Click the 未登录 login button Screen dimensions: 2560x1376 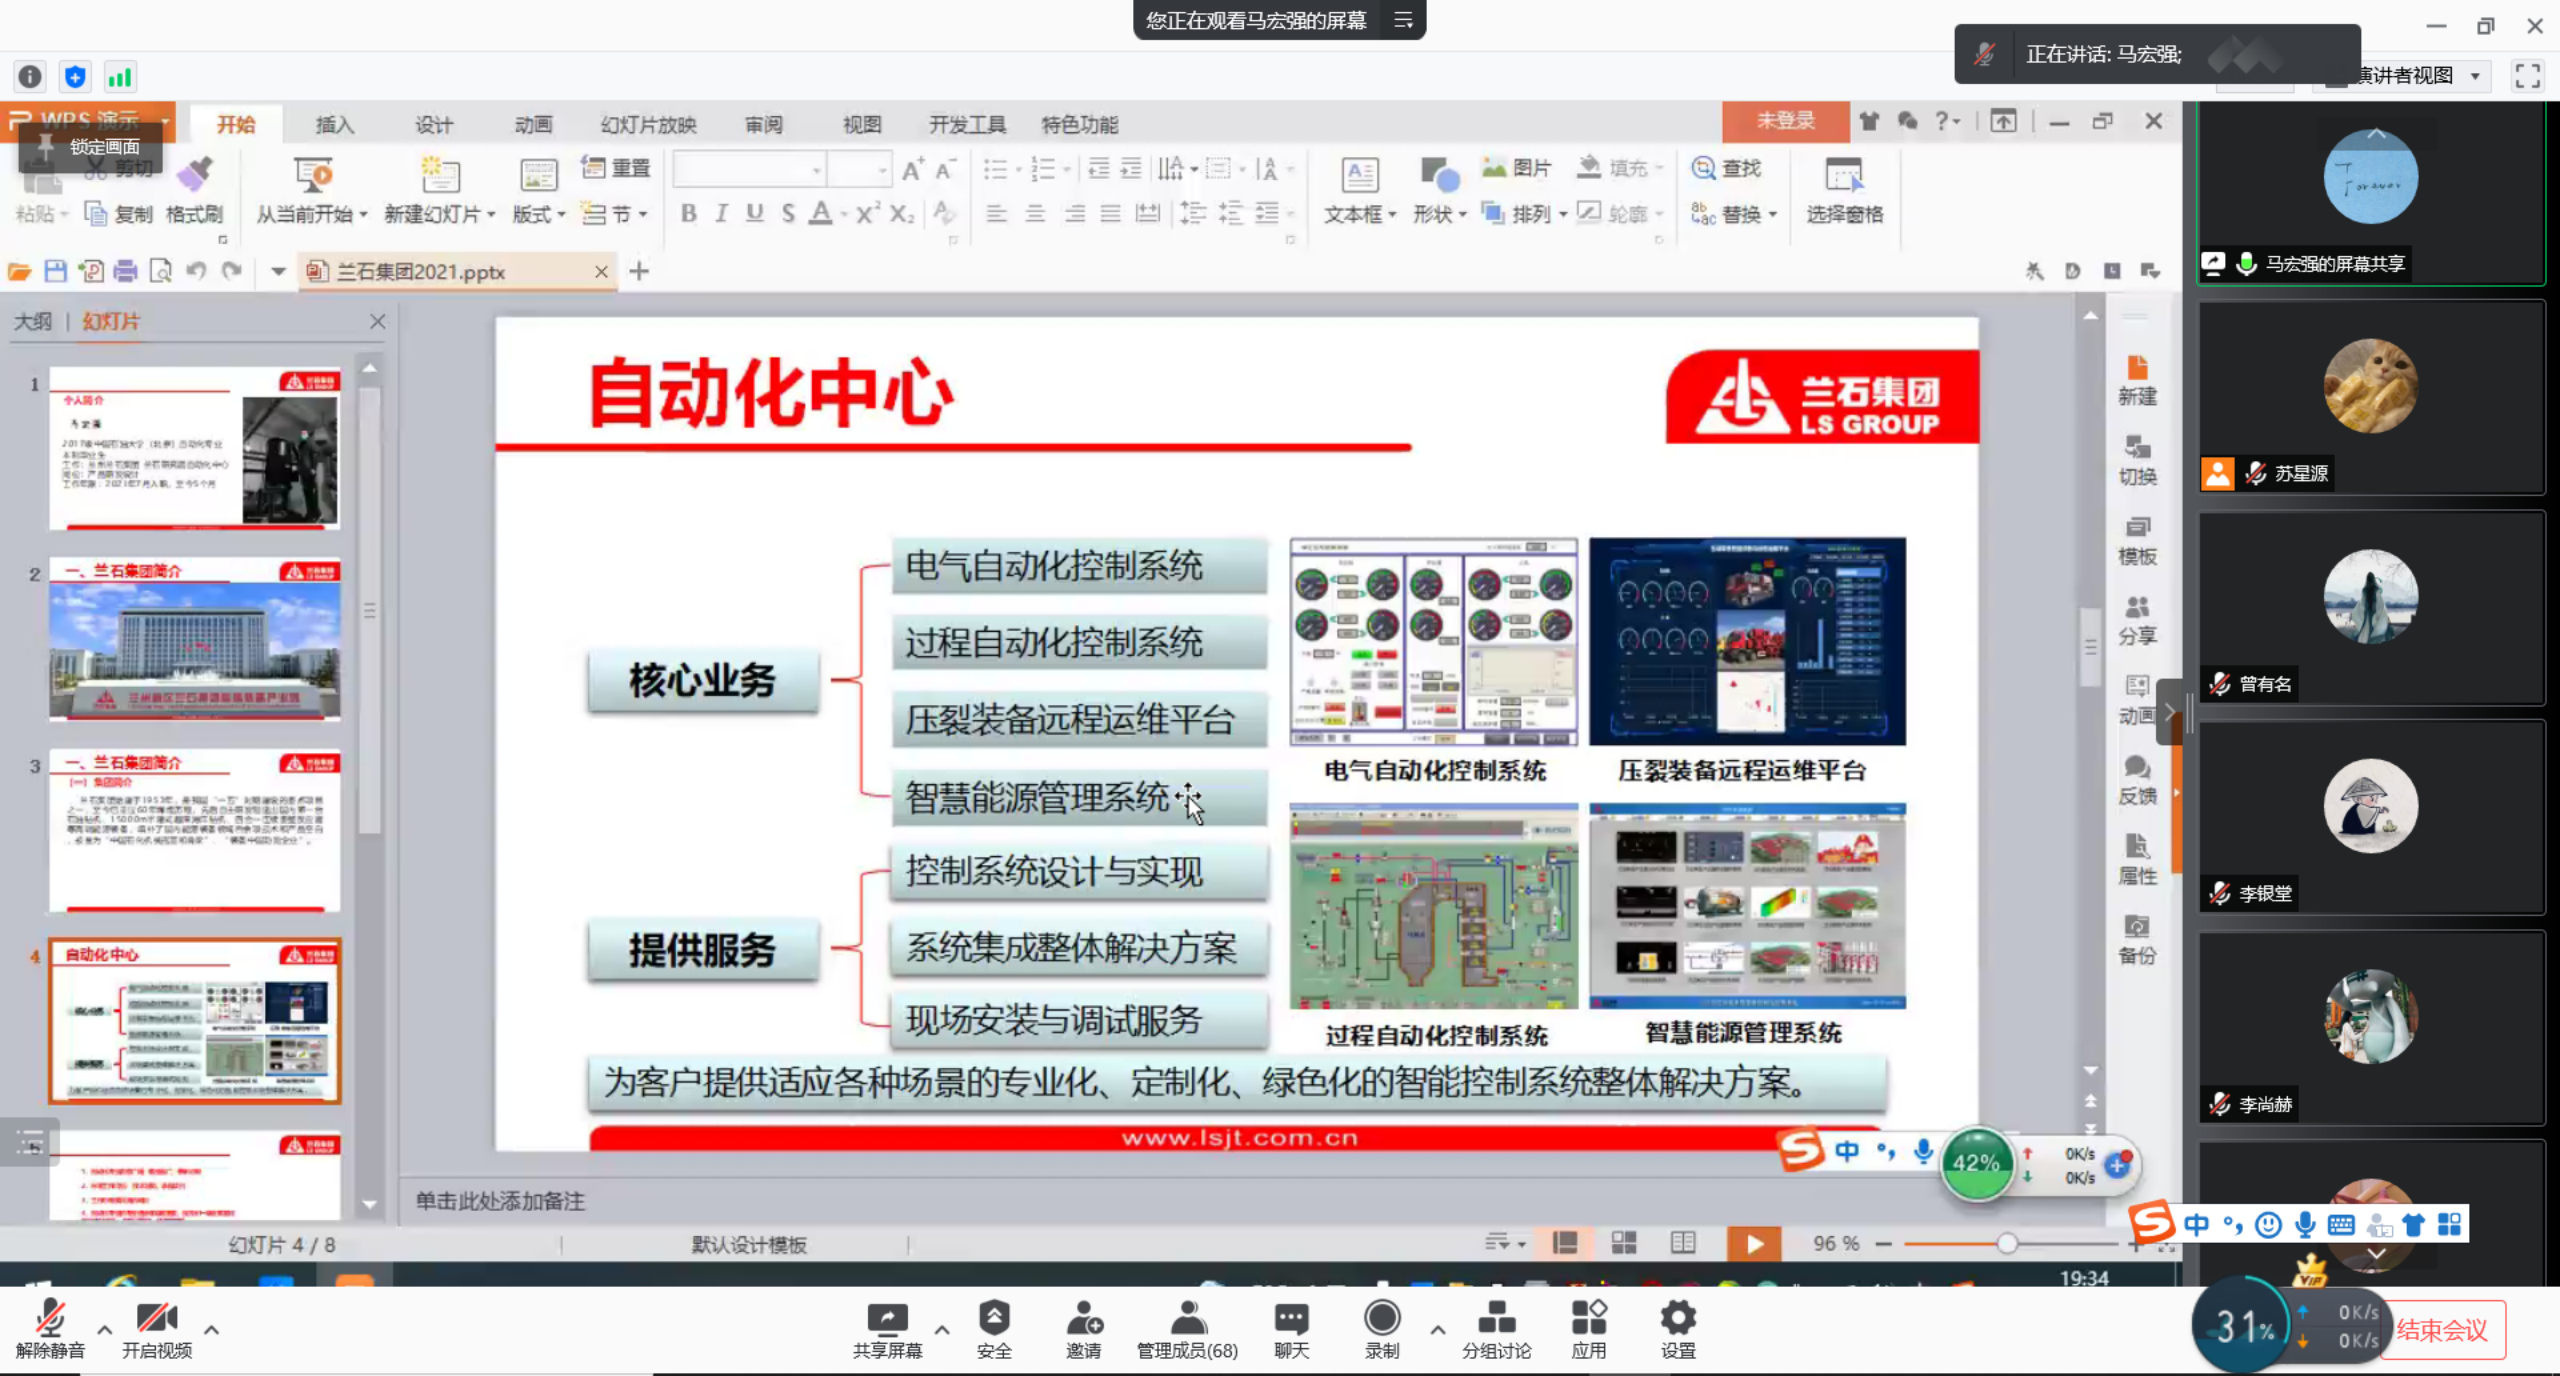[x=1785, y=121]
